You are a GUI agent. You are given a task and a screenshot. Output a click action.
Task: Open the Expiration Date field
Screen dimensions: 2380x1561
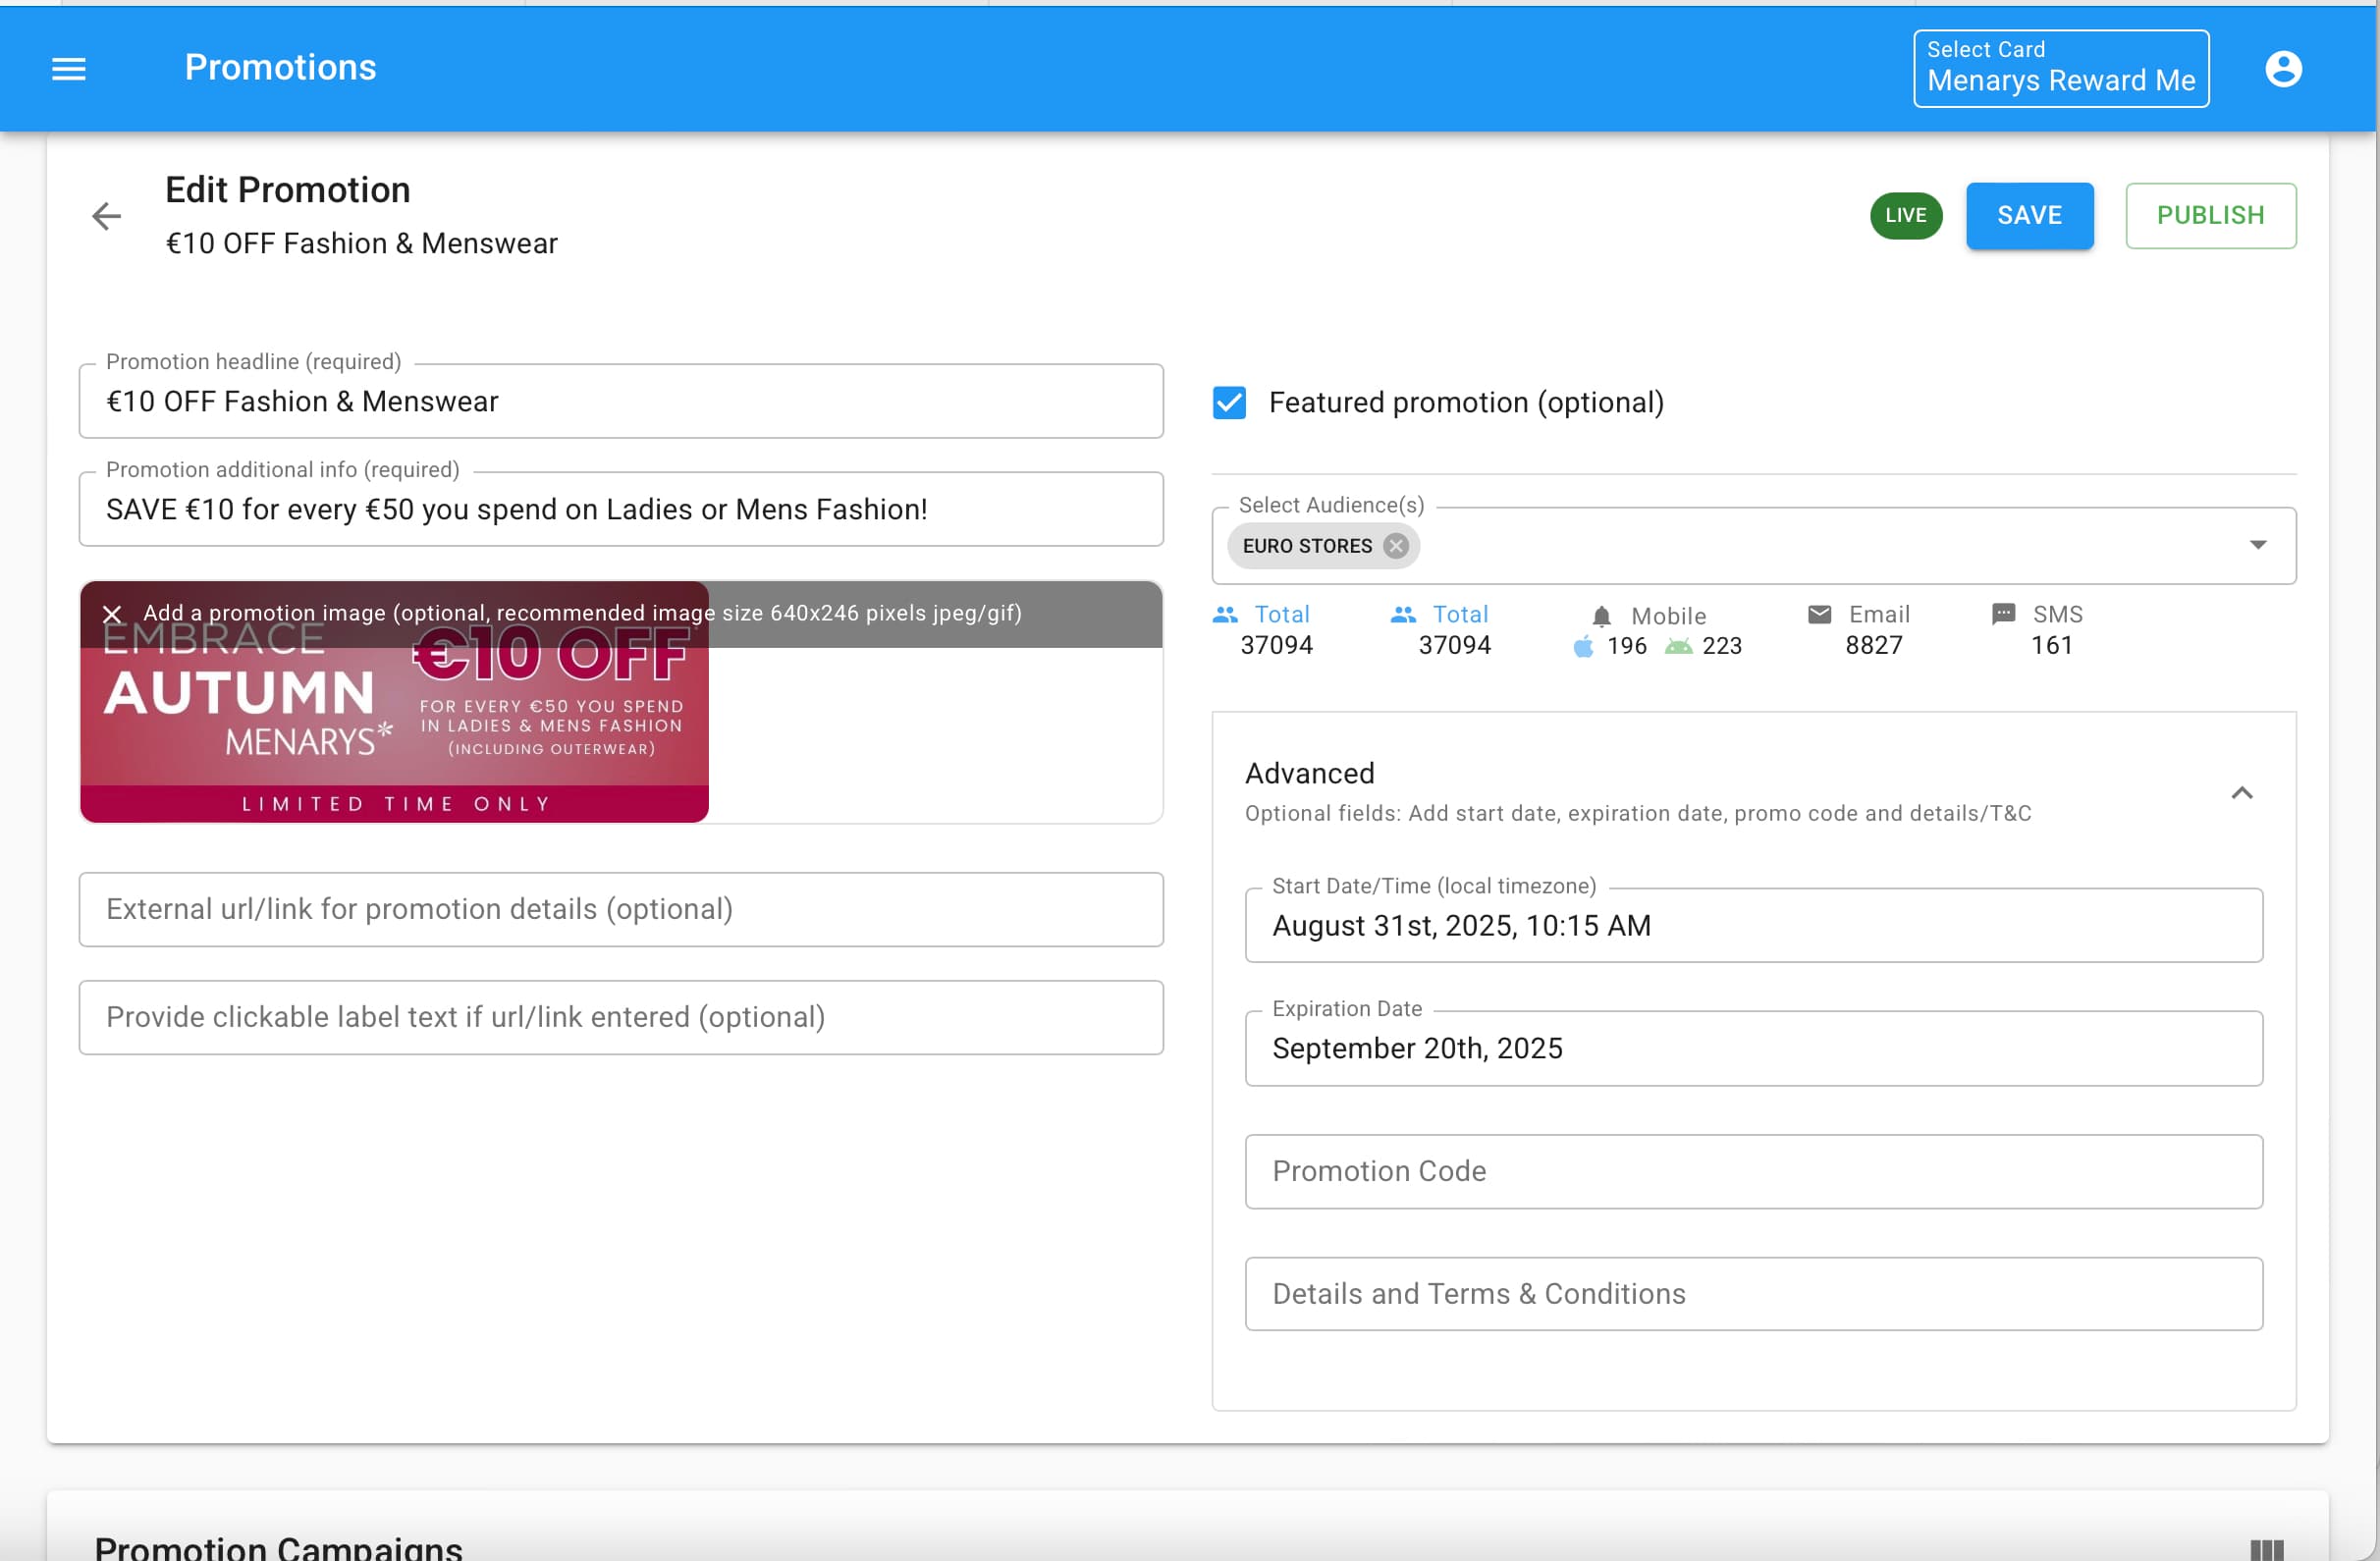[1753, 1048]
